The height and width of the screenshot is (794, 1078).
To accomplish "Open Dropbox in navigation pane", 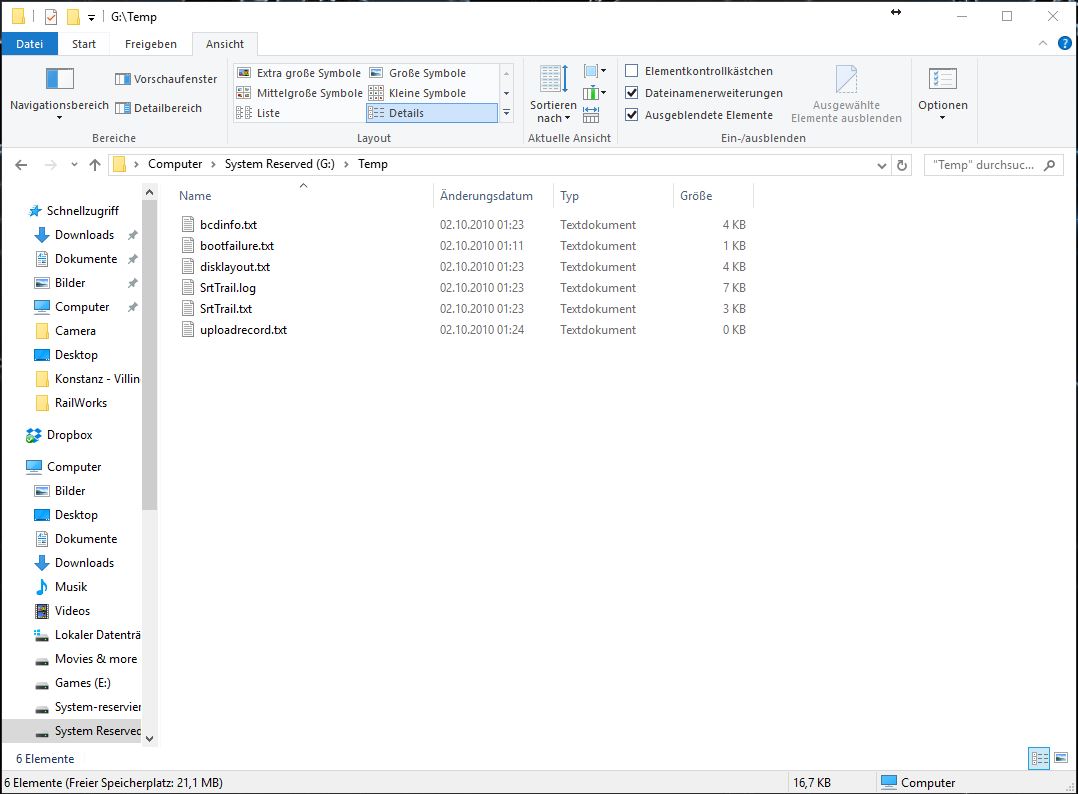I will click(x=69, y=434).
